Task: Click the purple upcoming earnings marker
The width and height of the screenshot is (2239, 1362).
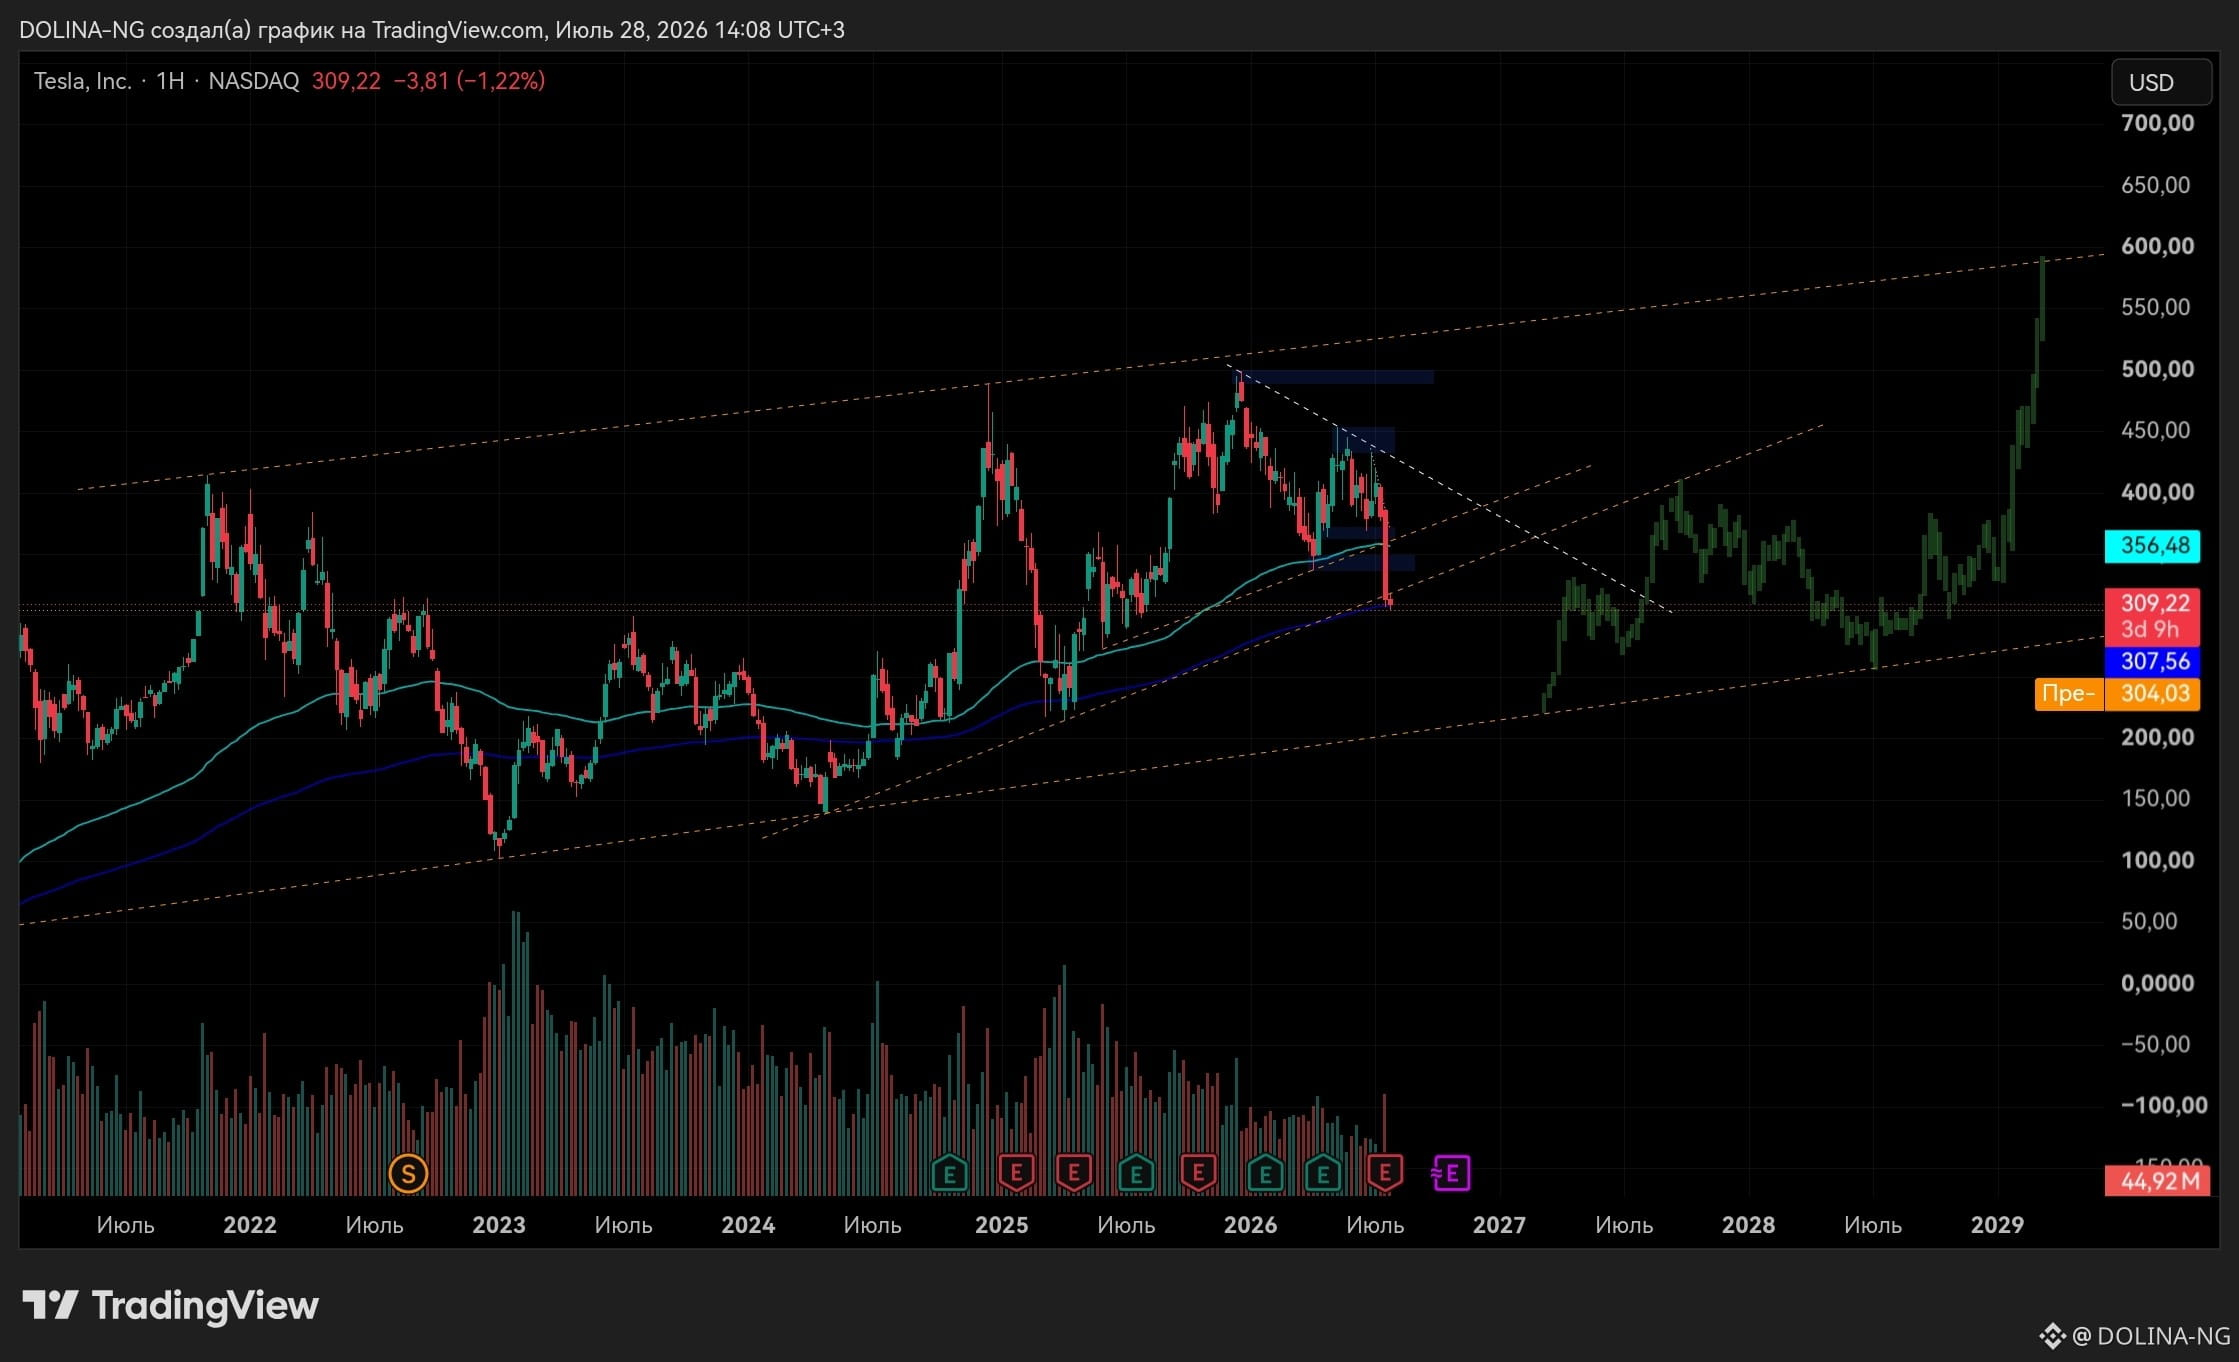Action: coord(1451,1173)
